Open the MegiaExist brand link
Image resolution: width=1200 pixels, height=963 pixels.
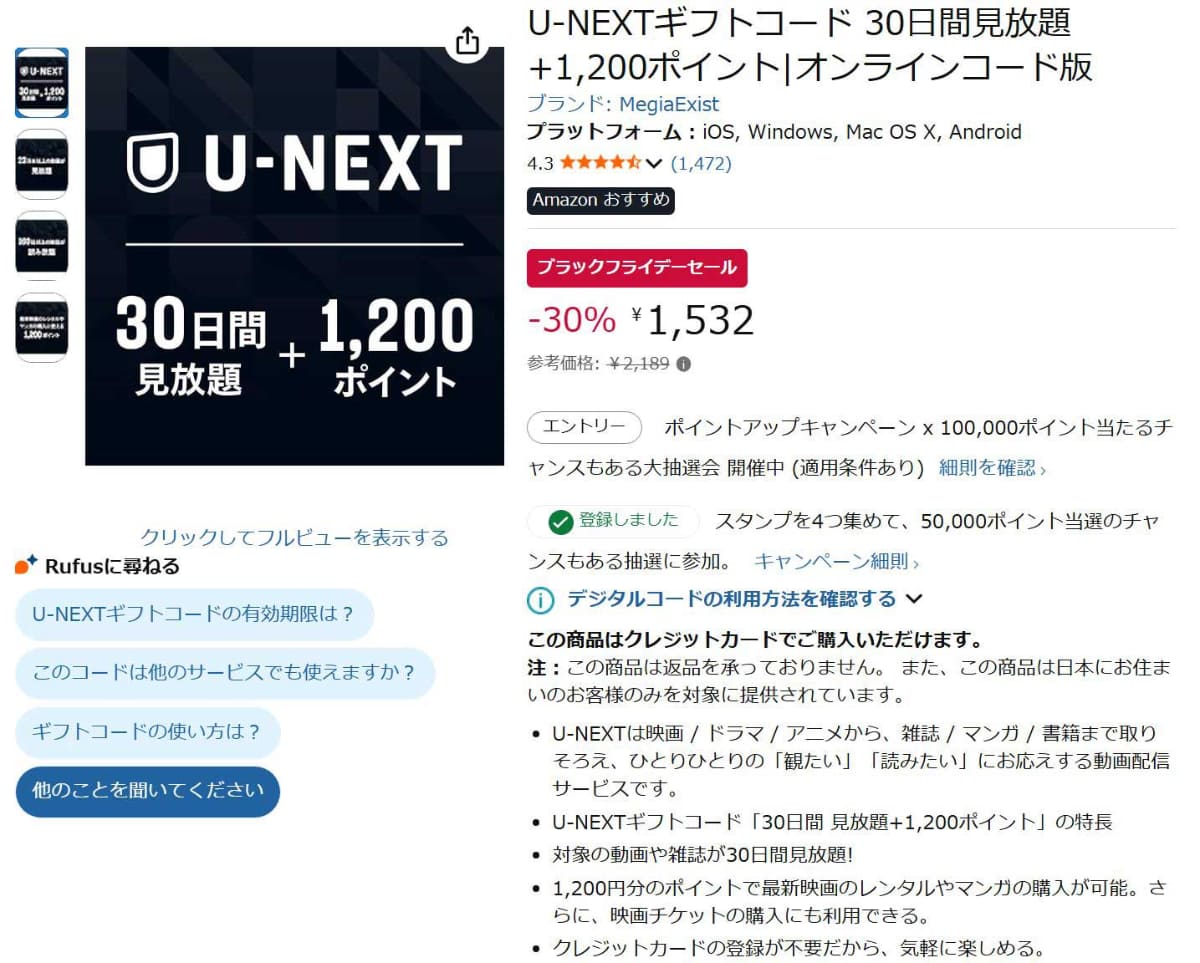(x=622, y=104)
